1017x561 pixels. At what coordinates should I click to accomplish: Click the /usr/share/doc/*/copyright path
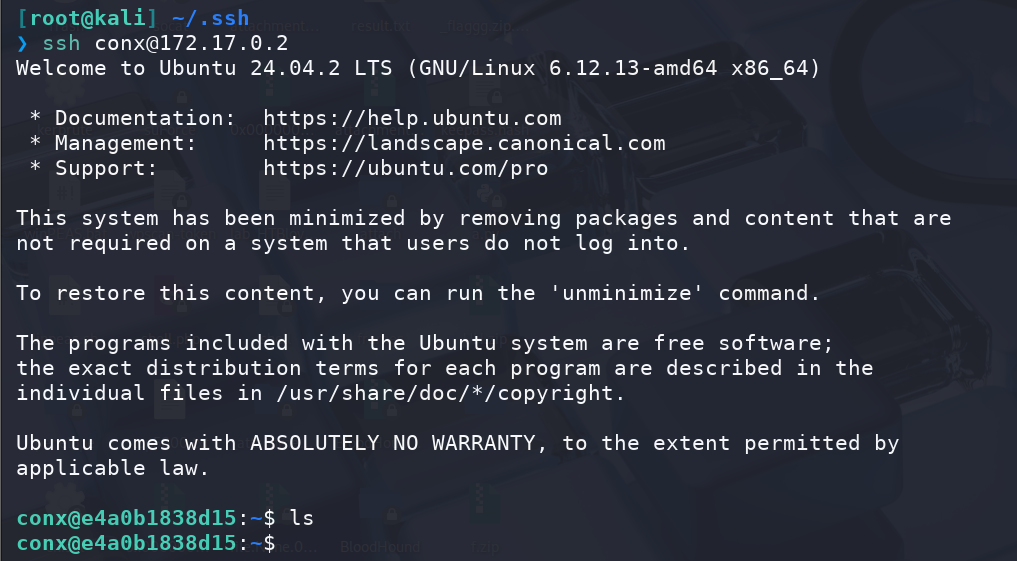tap(445, 393)
